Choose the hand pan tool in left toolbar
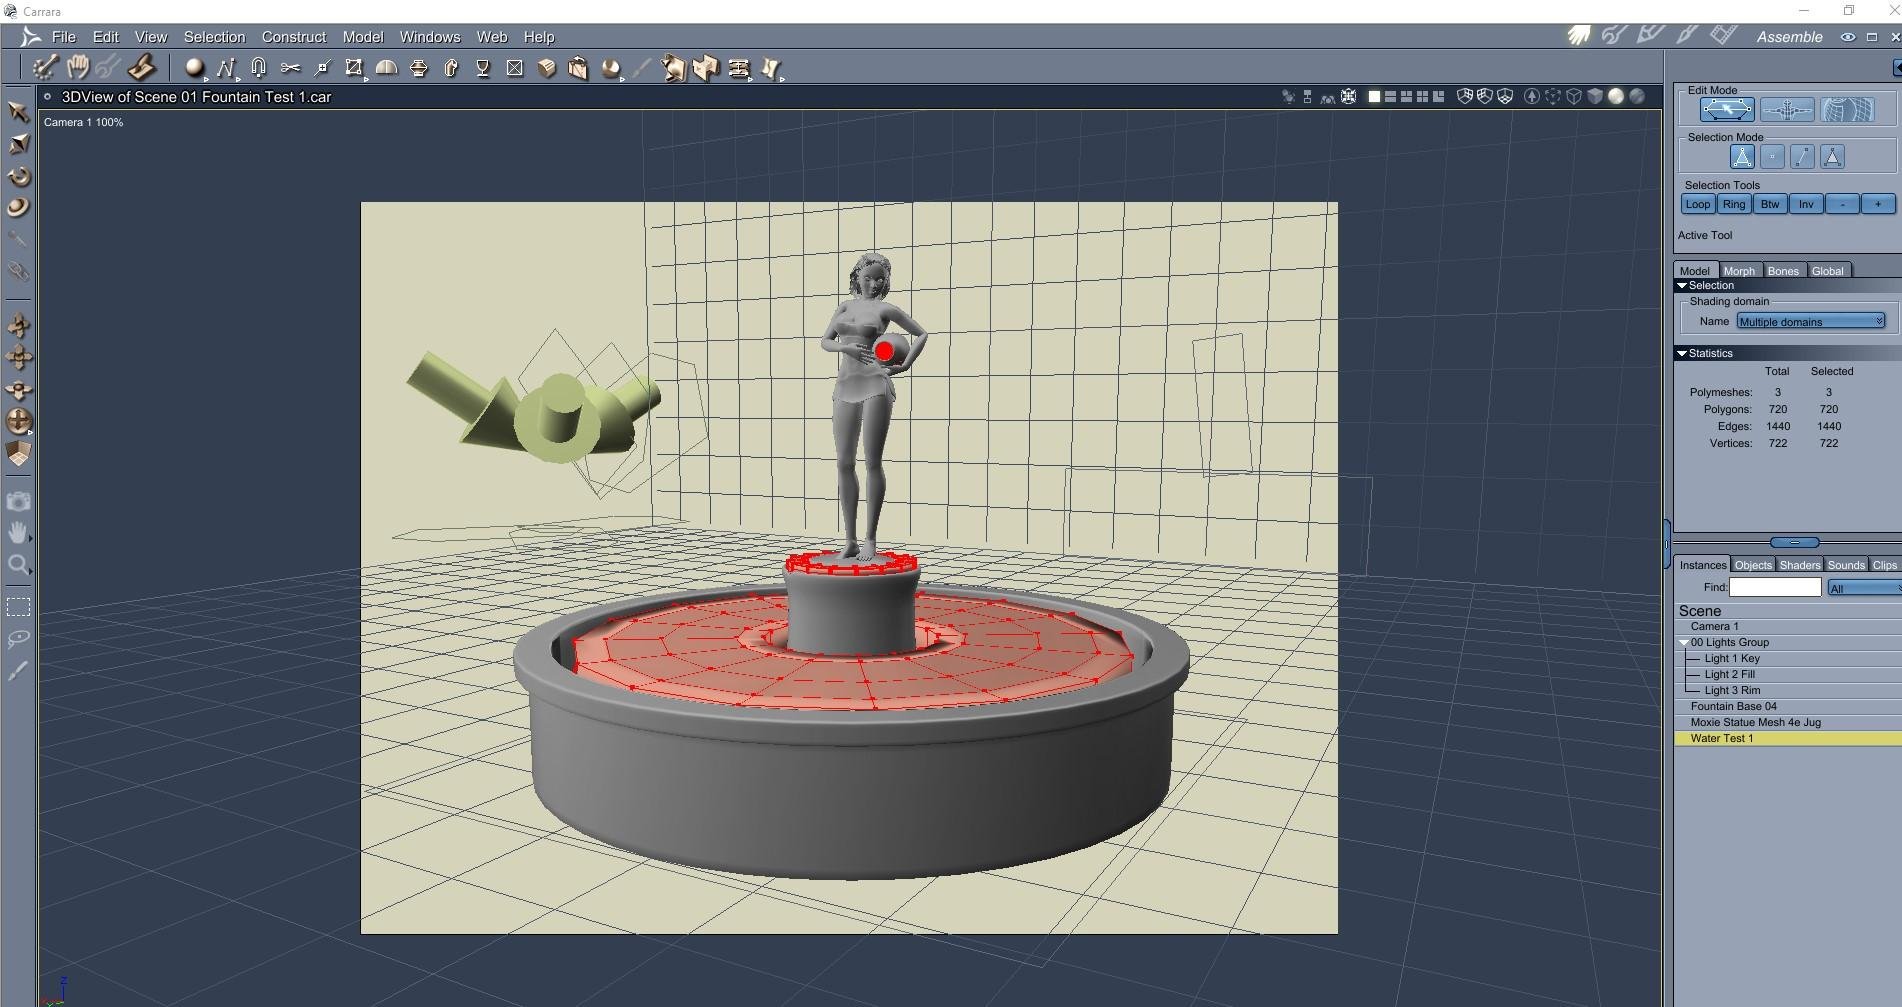This screenshot has width=1902, height=1007. point(18,533)
